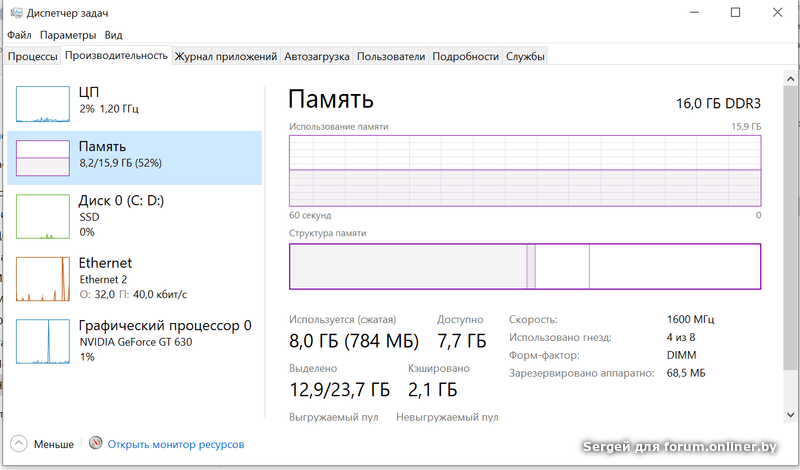Open Открыть монитор ресурсов link

(176, 444)
